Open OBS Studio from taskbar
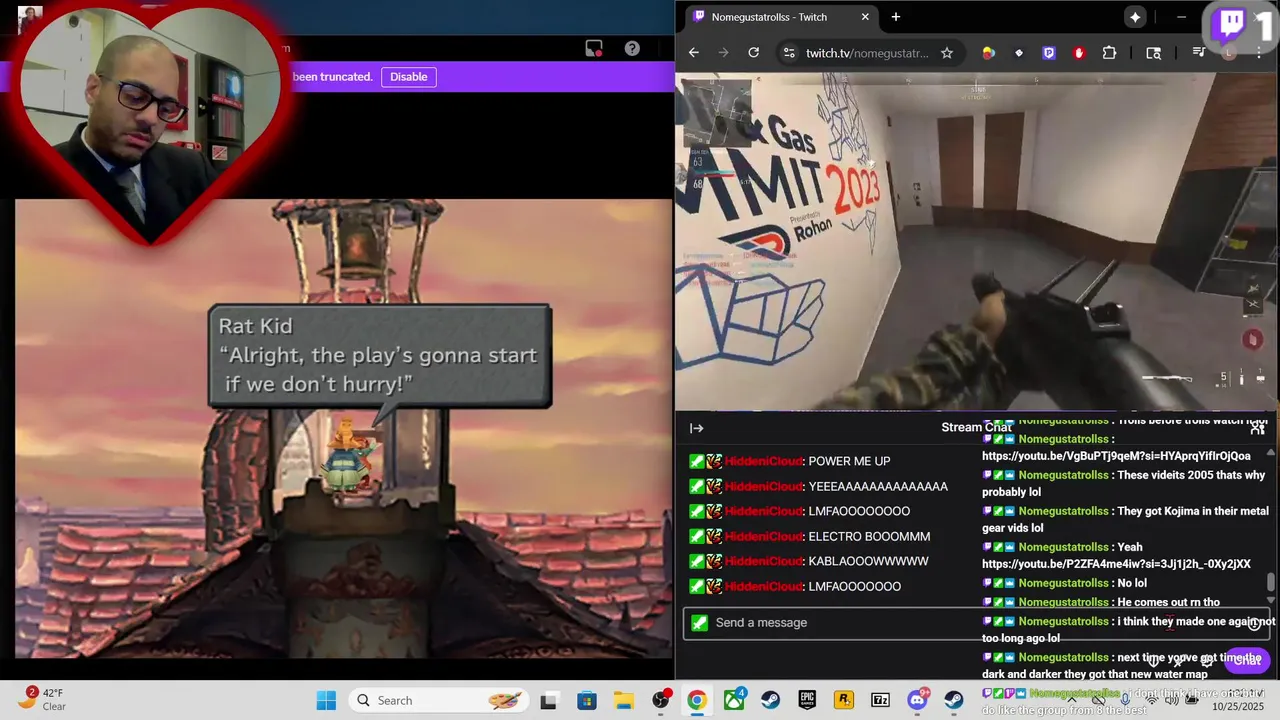Viewport: 1280px width, 720px height. pyautogui.click(x=660, y=700)
